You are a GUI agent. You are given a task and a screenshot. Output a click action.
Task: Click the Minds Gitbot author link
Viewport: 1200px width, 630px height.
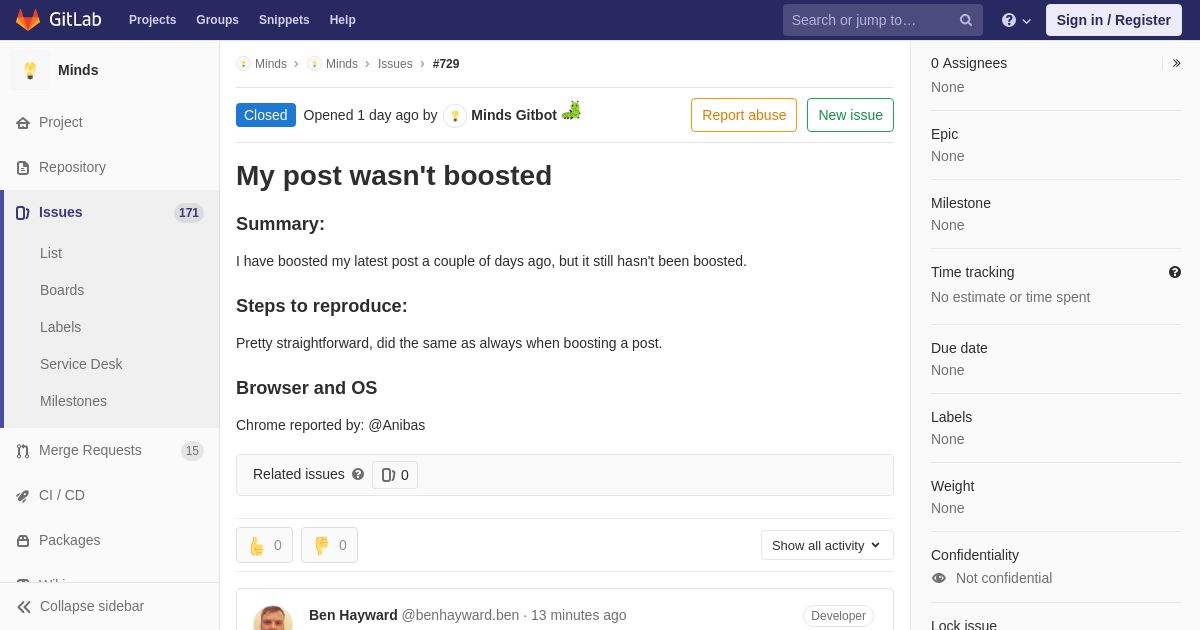514,115
